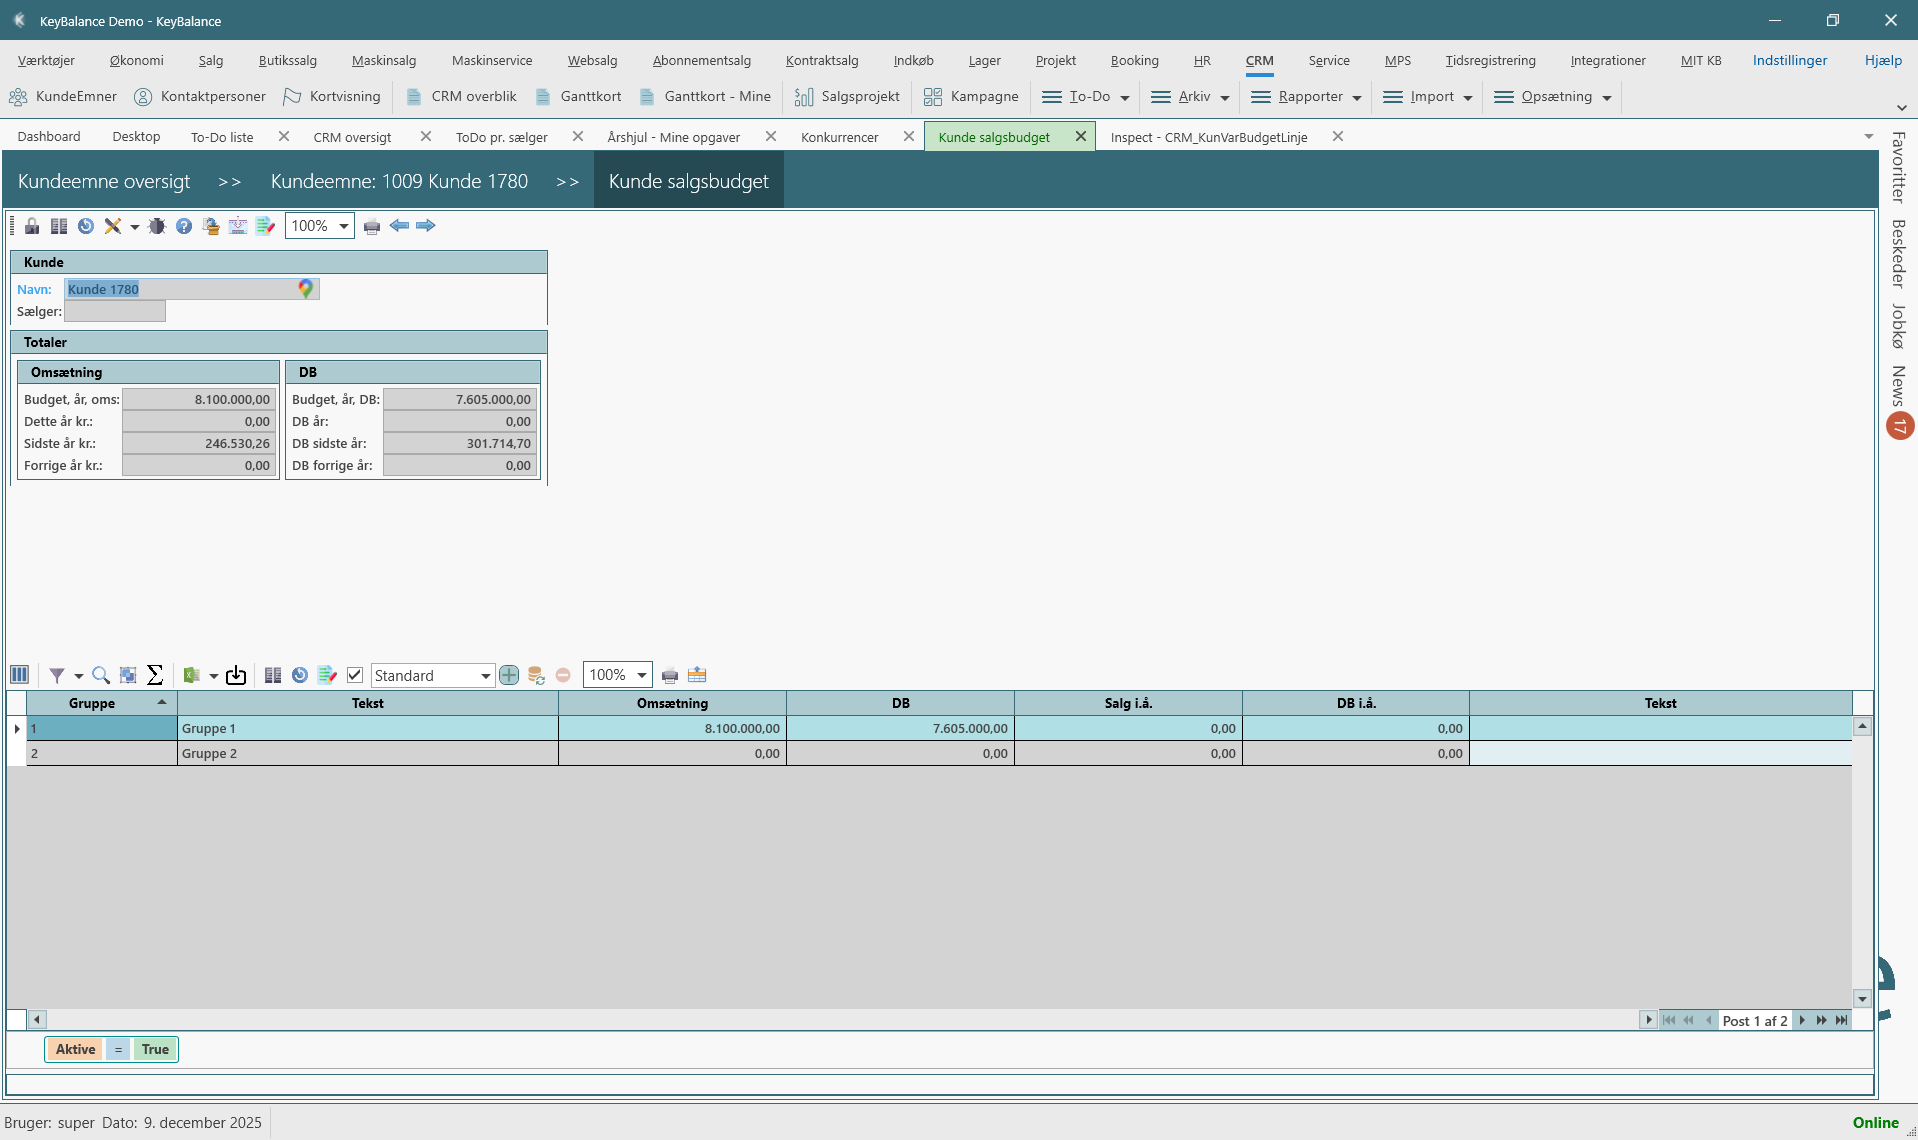The width and height of the screenshot is (1918, 1140).
Task: Toggle the checkbox next to the Standard dropdown
Action: pos(355,676)
